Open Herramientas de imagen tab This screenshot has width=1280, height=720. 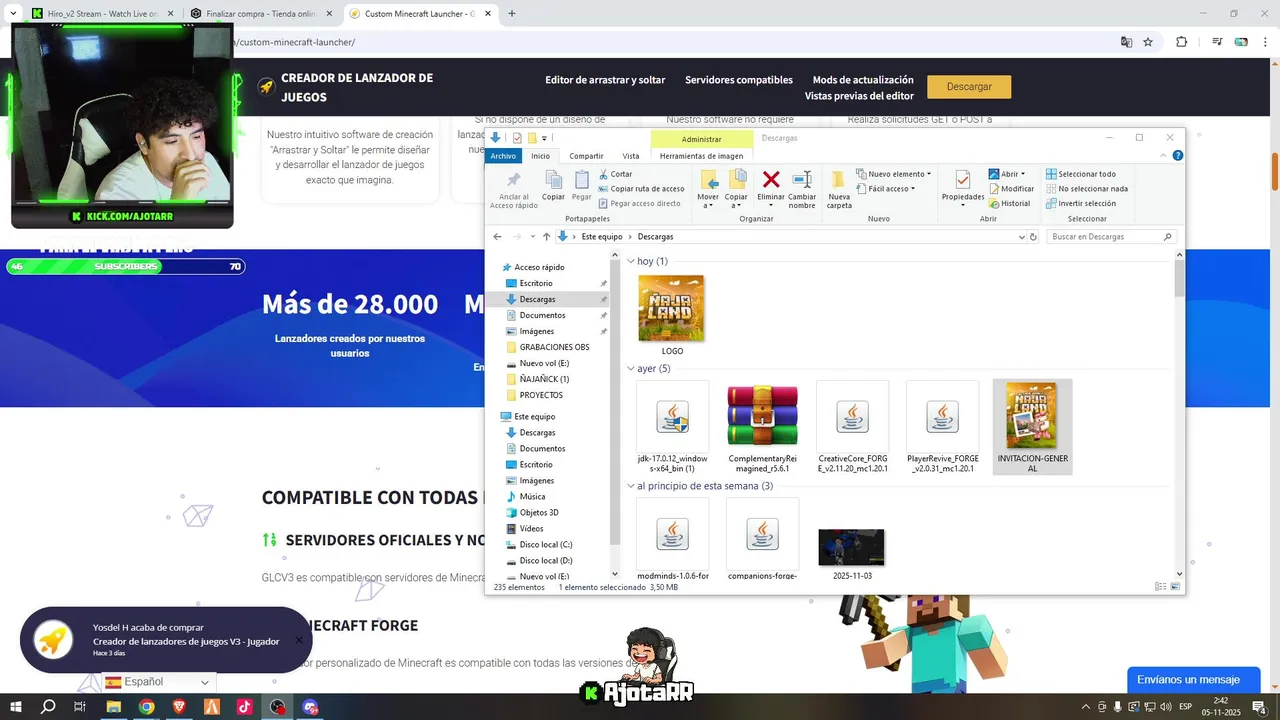(701, 156)
